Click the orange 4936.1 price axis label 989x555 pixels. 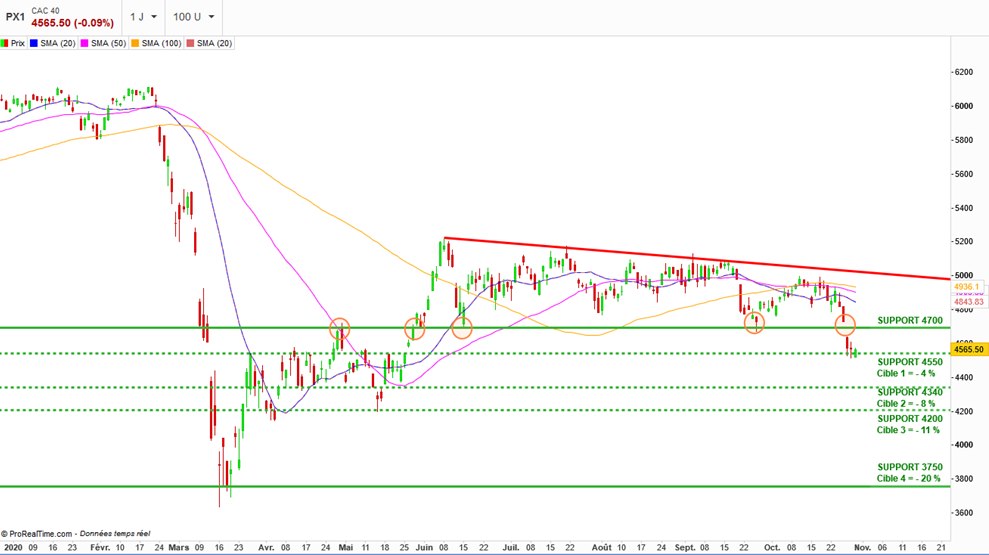[968, 285]
